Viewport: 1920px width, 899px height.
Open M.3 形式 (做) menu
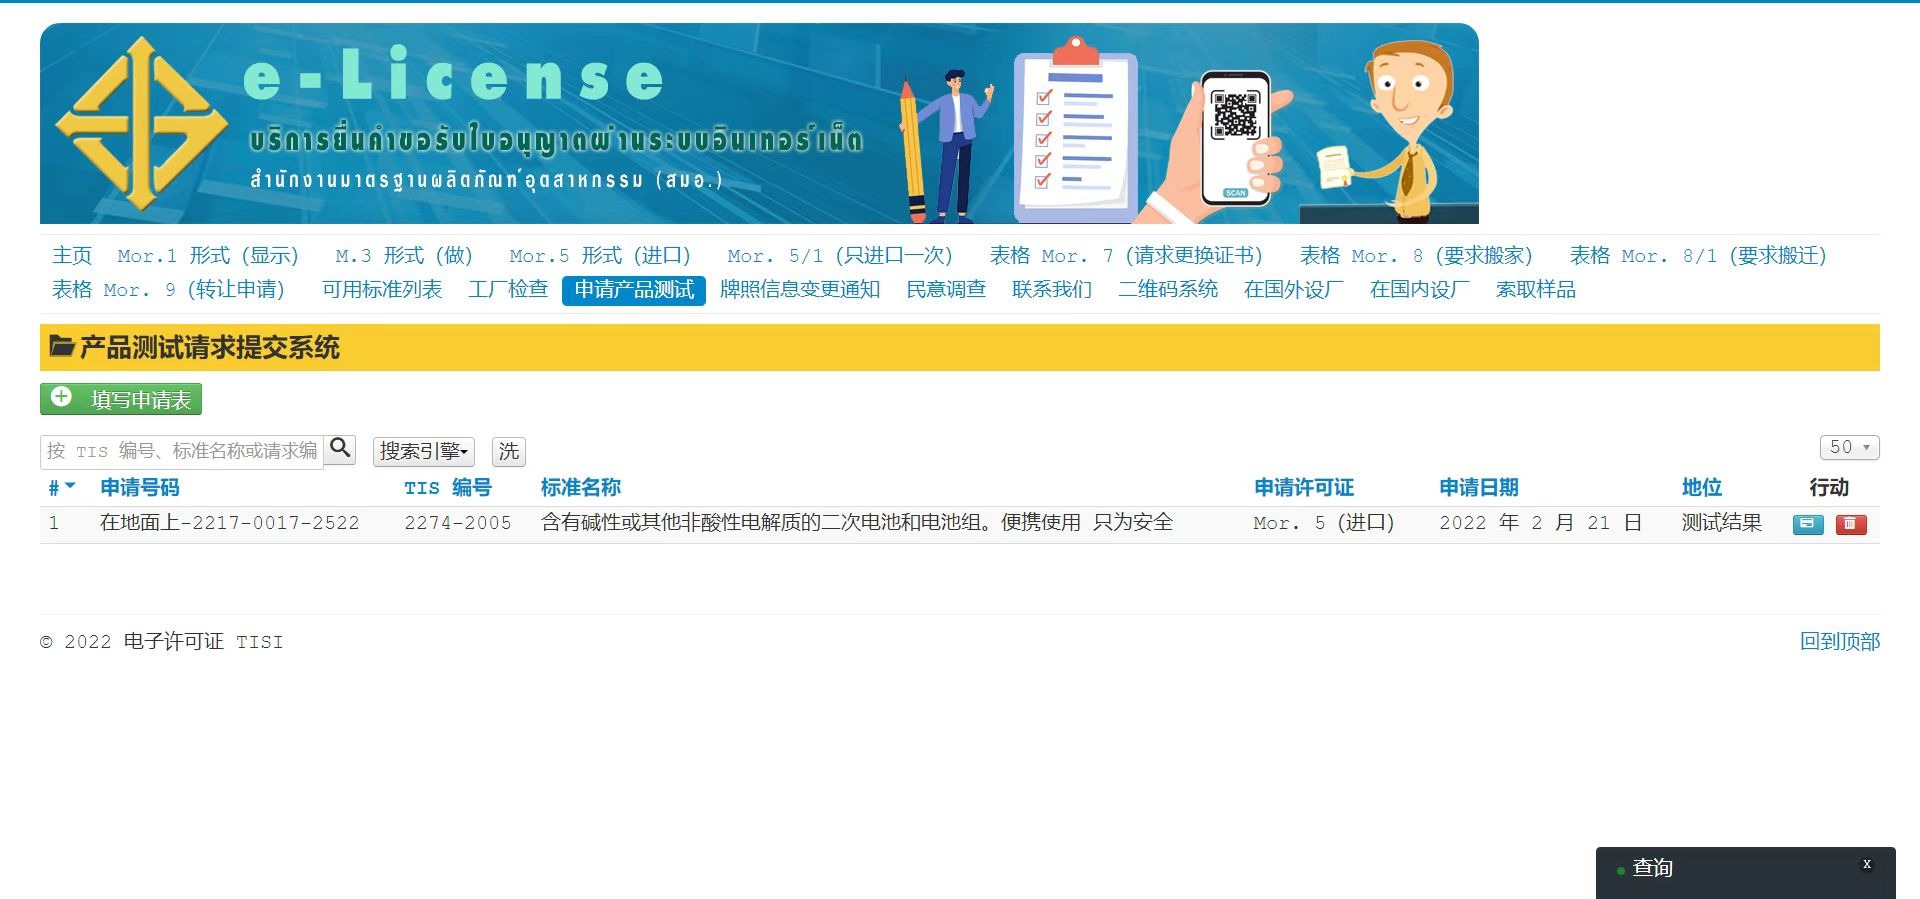pyautogui.click(x=404, y=256)
